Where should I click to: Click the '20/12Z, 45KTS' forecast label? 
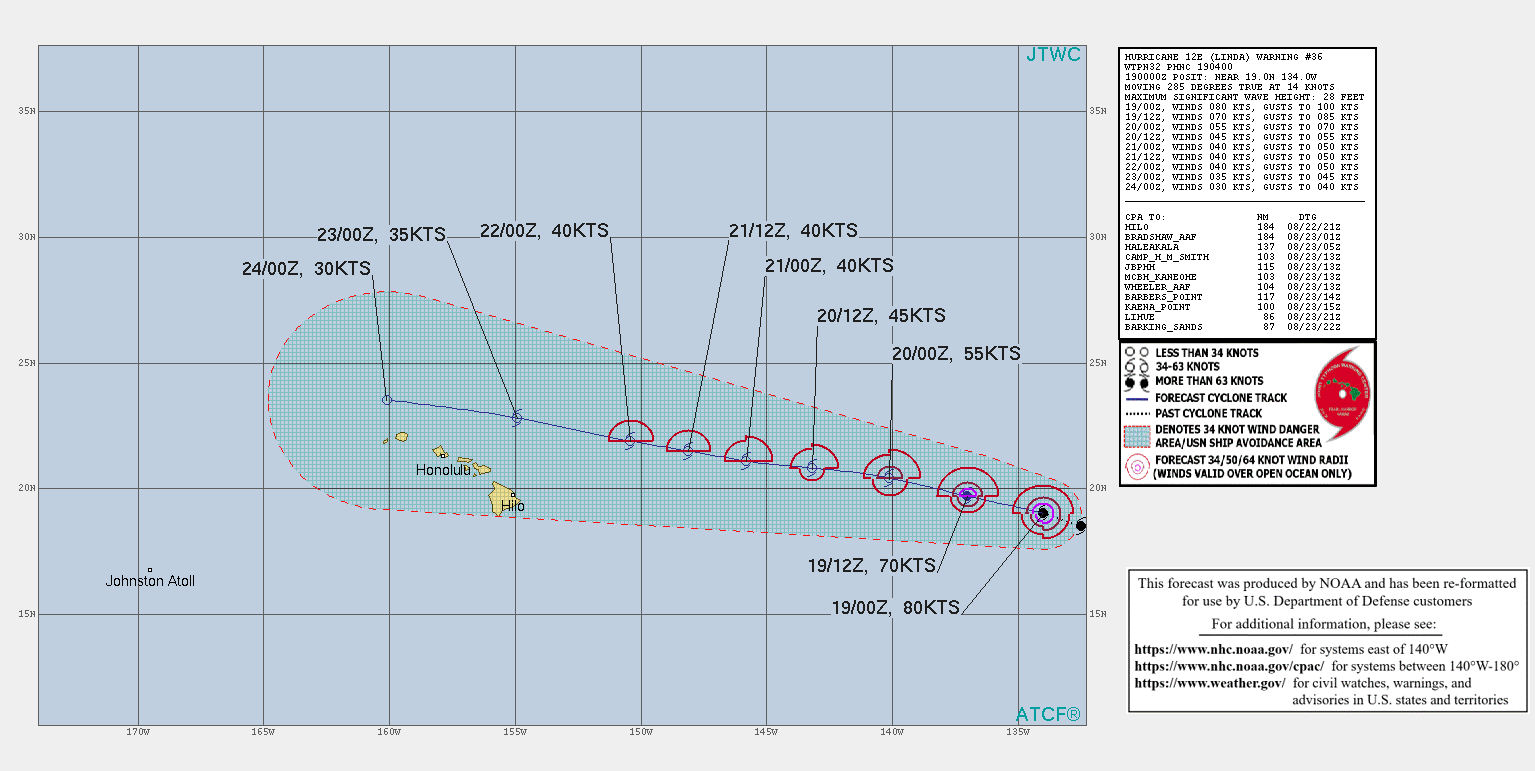coord(881,315)
